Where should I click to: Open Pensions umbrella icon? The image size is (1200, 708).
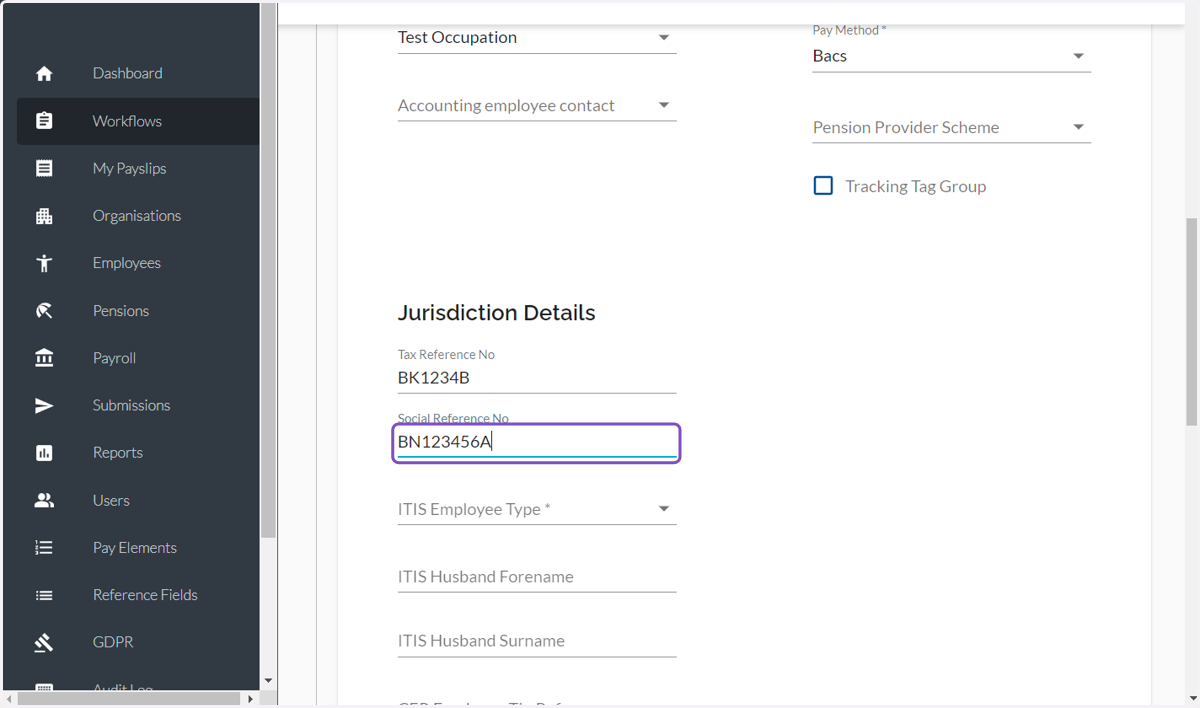pos(44,311)
